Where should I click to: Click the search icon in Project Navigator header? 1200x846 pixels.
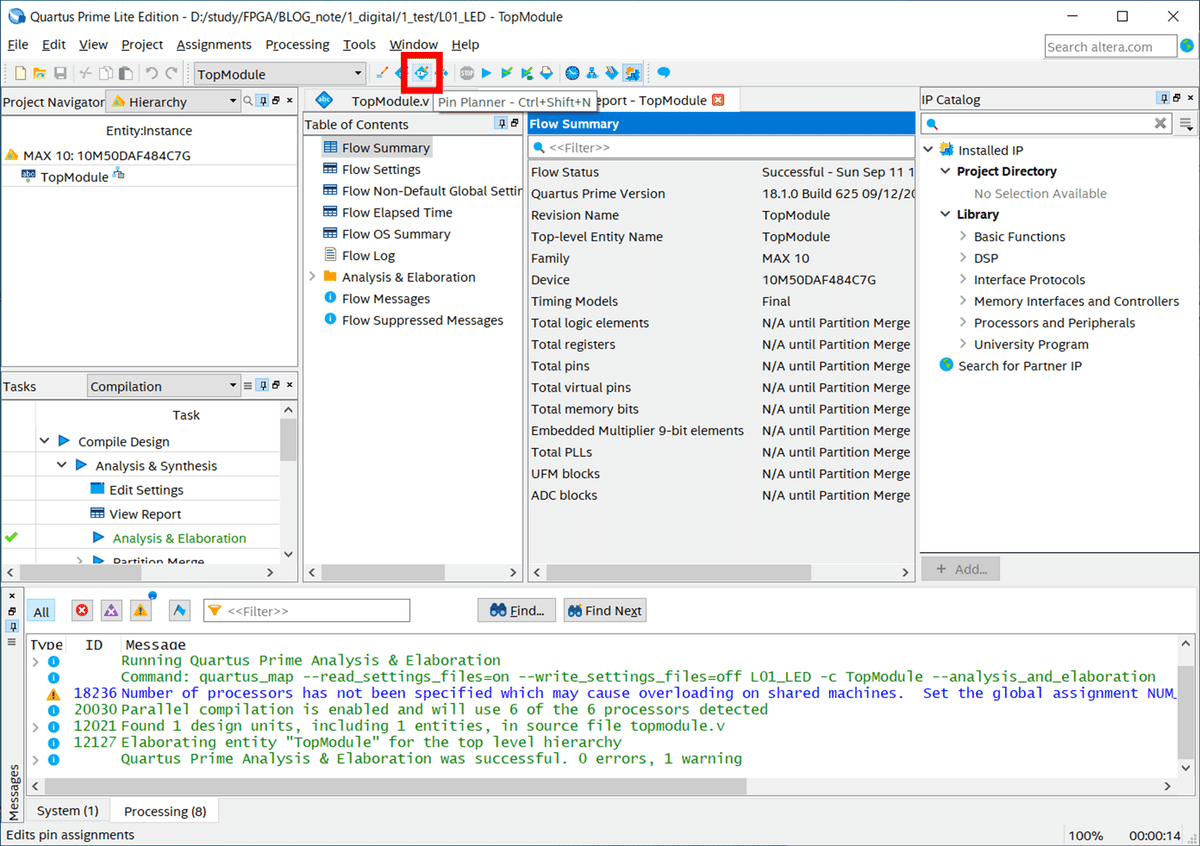point(247,101)
